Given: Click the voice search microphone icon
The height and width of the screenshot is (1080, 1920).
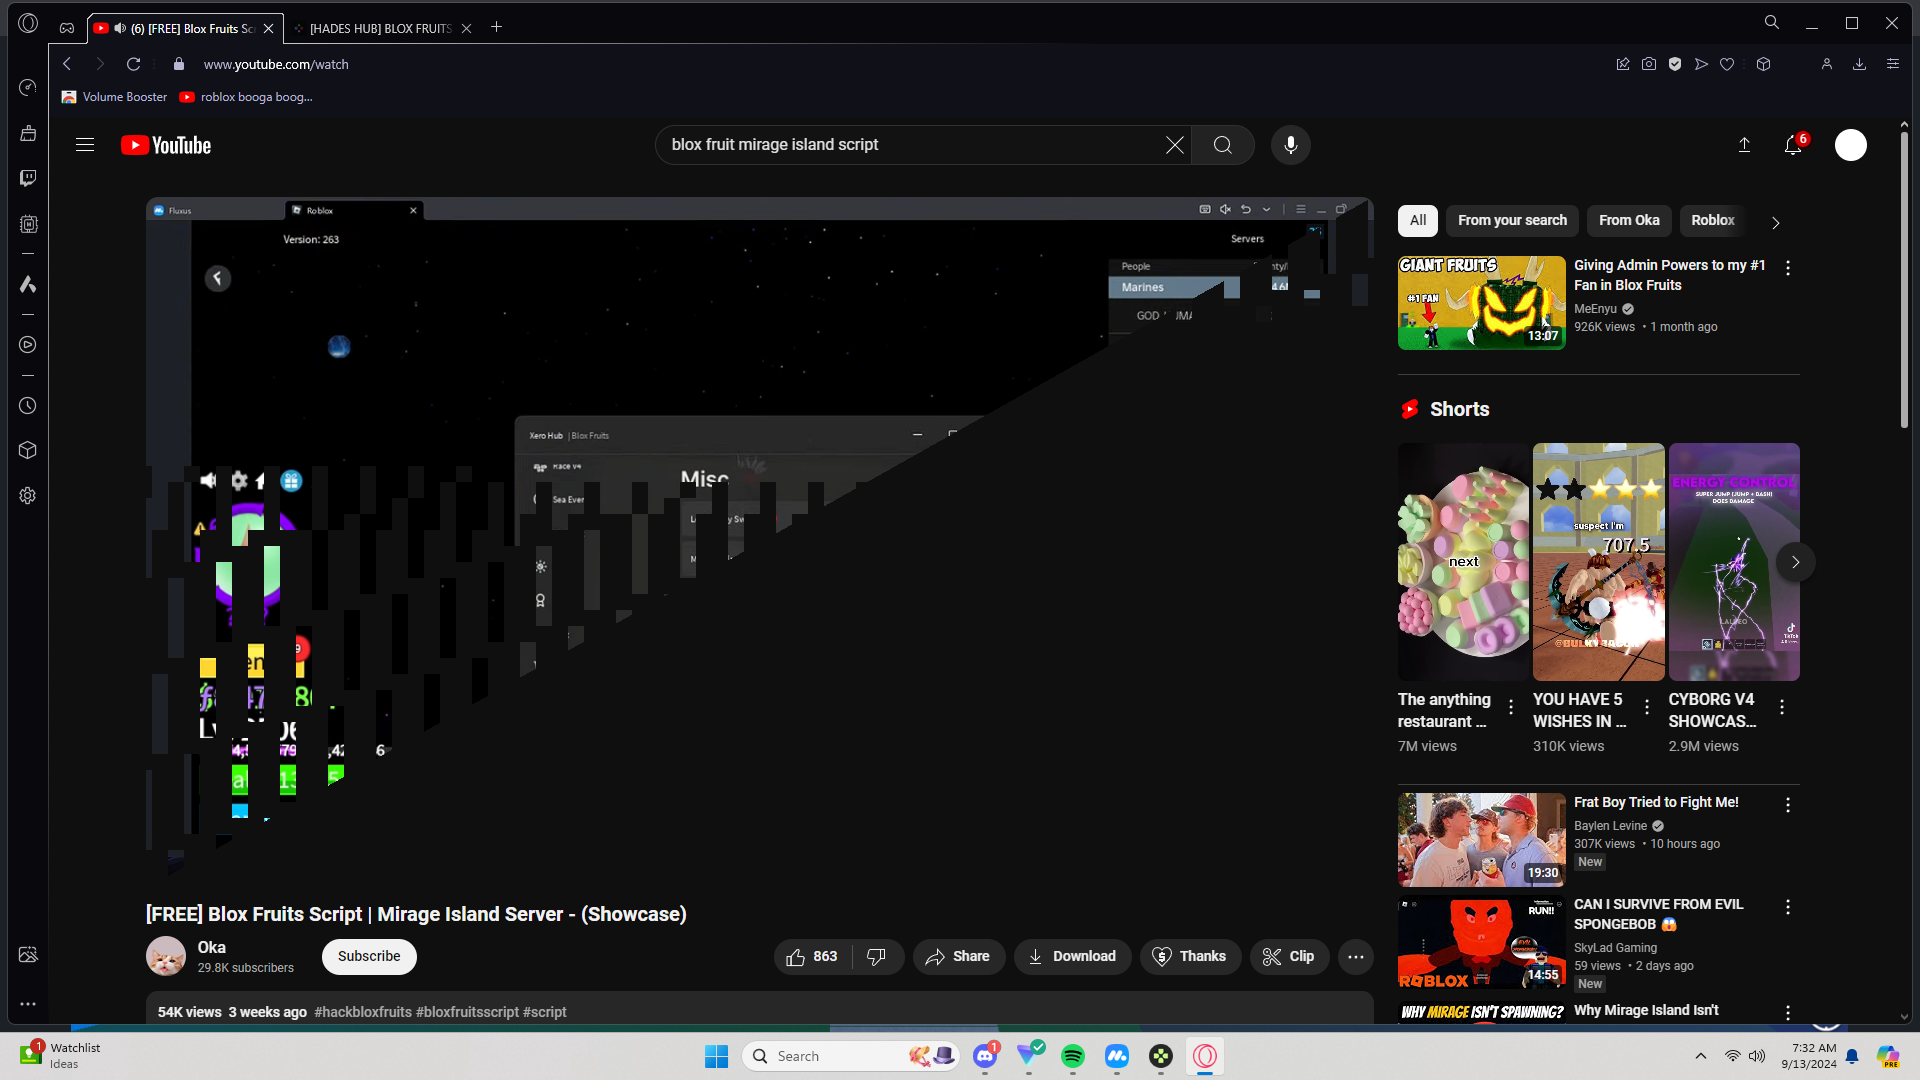Looking at the screenshot, I should 1291,145.
